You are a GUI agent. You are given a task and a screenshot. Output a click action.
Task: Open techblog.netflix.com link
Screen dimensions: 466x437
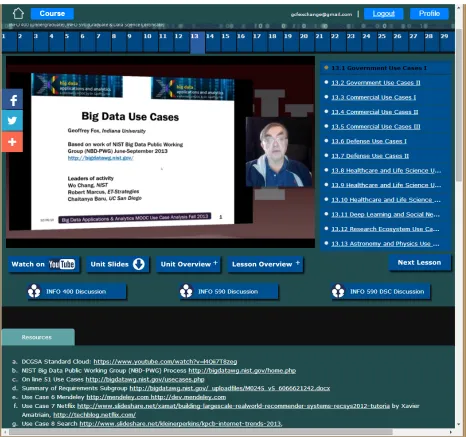[94, 415]
